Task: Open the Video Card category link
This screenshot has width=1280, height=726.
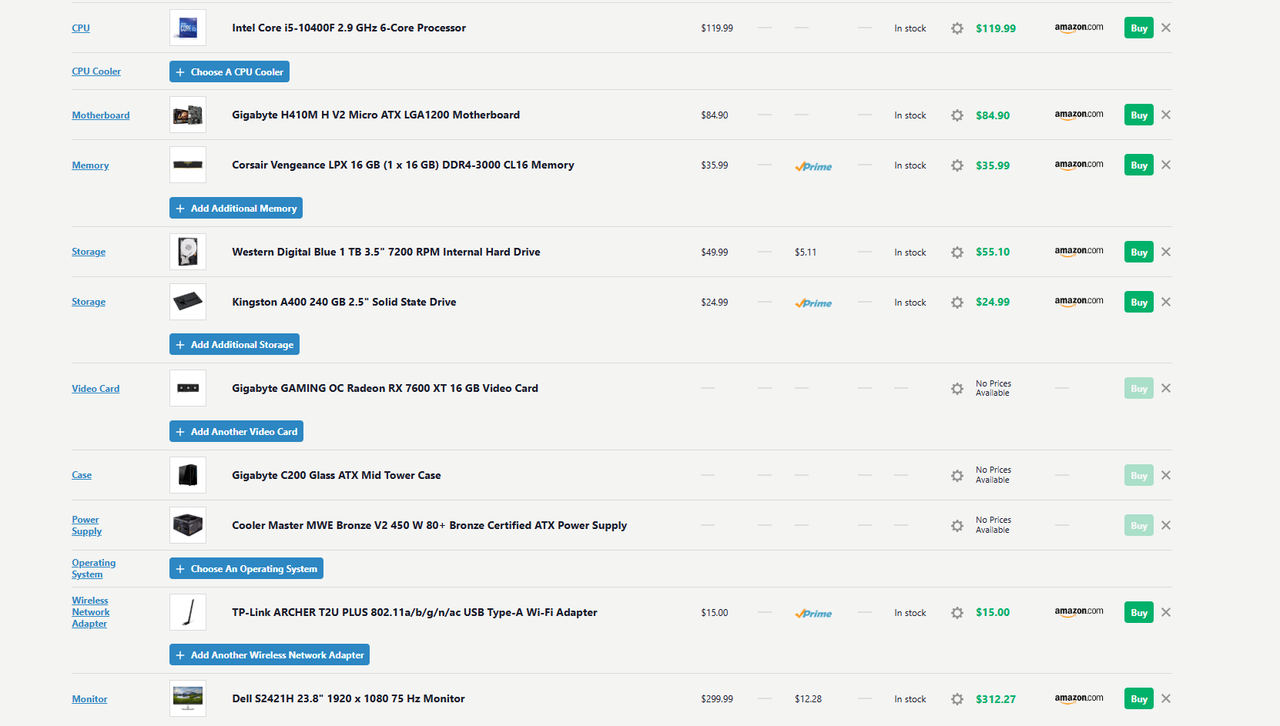Action: tap(96, 388)
